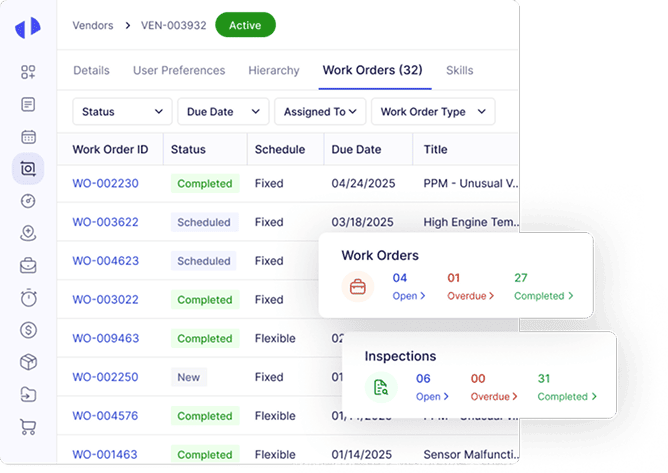
Task: Open work order WO-004623
Action: 106,261
